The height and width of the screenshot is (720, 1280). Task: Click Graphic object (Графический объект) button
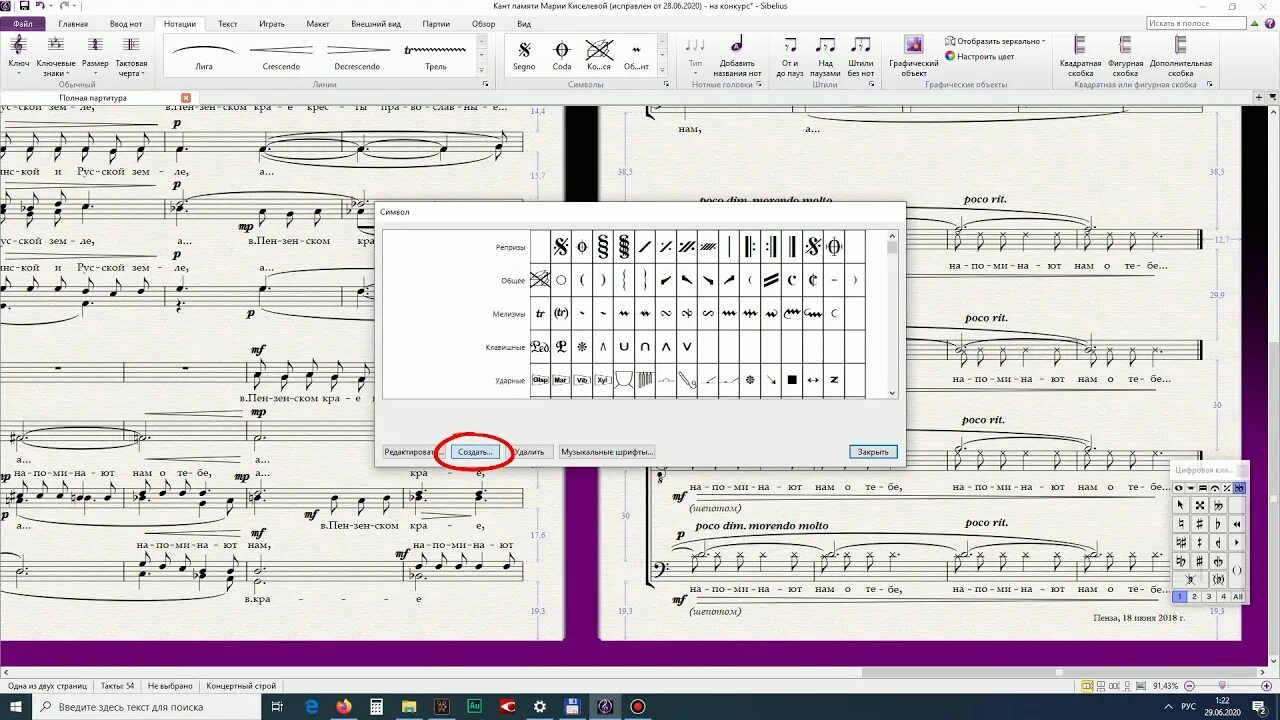tap(914, 56)
